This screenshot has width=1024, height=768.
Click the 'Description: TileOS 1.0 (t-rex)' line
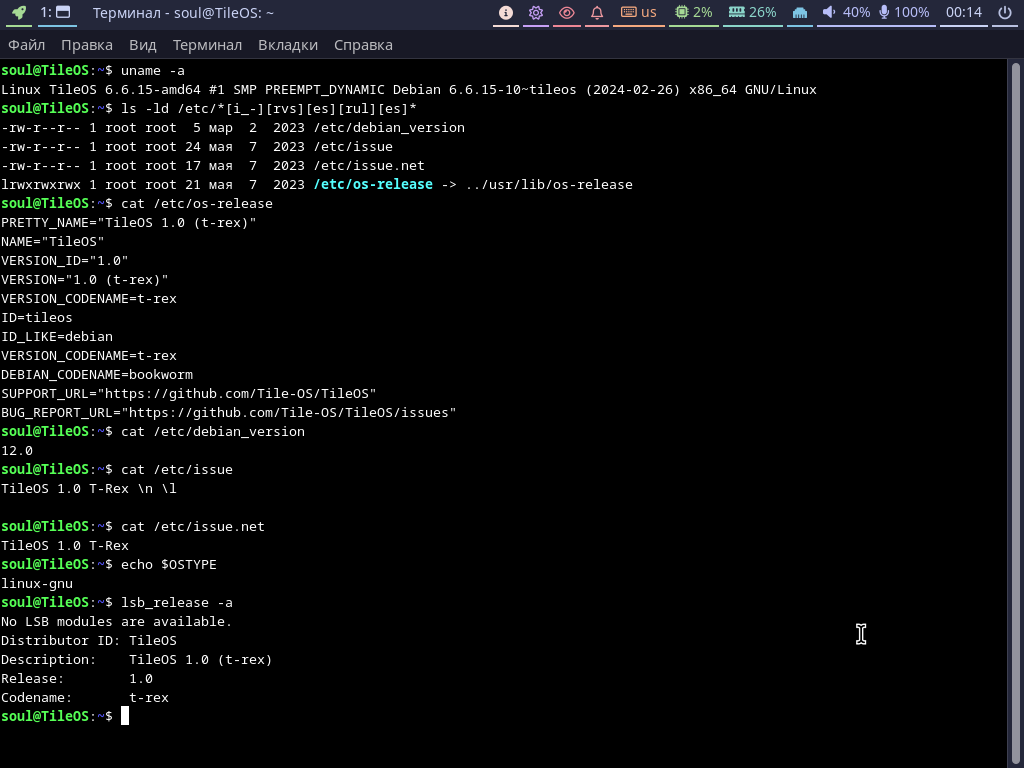(x=136, y=659)
